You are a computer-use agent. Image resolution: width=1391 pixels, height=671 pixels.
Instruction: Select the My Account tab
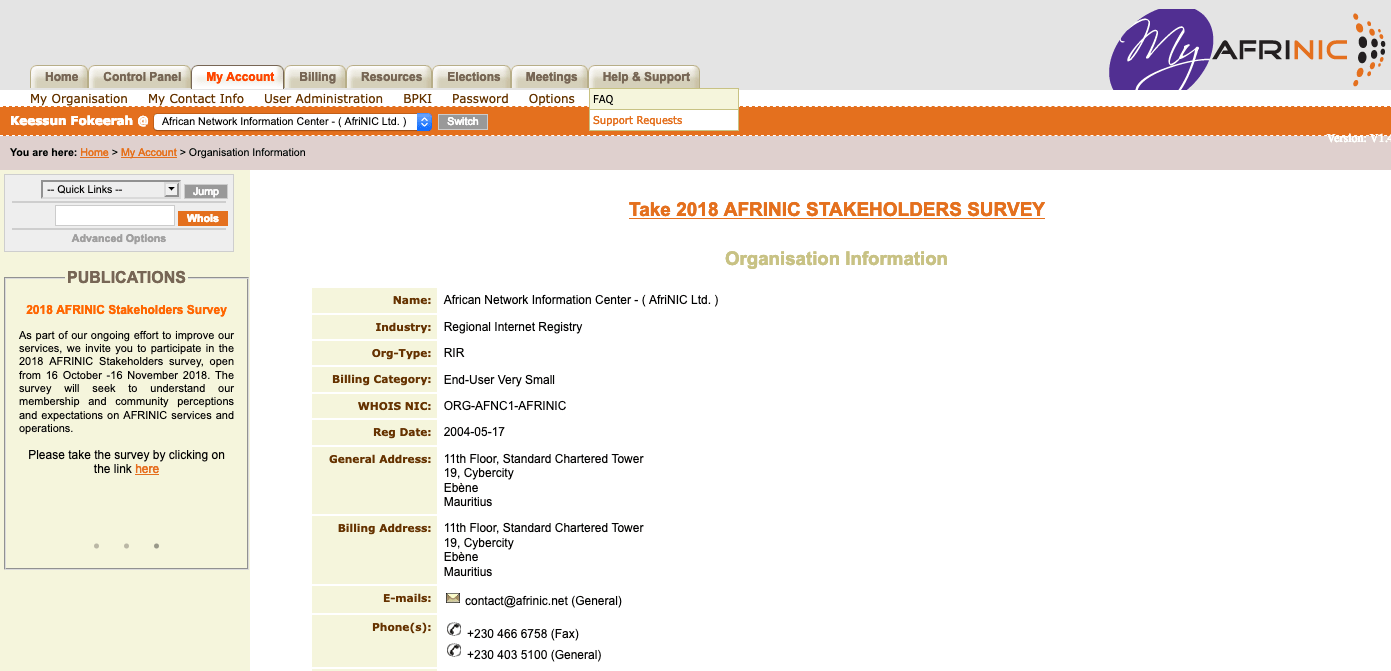point(240,77)
